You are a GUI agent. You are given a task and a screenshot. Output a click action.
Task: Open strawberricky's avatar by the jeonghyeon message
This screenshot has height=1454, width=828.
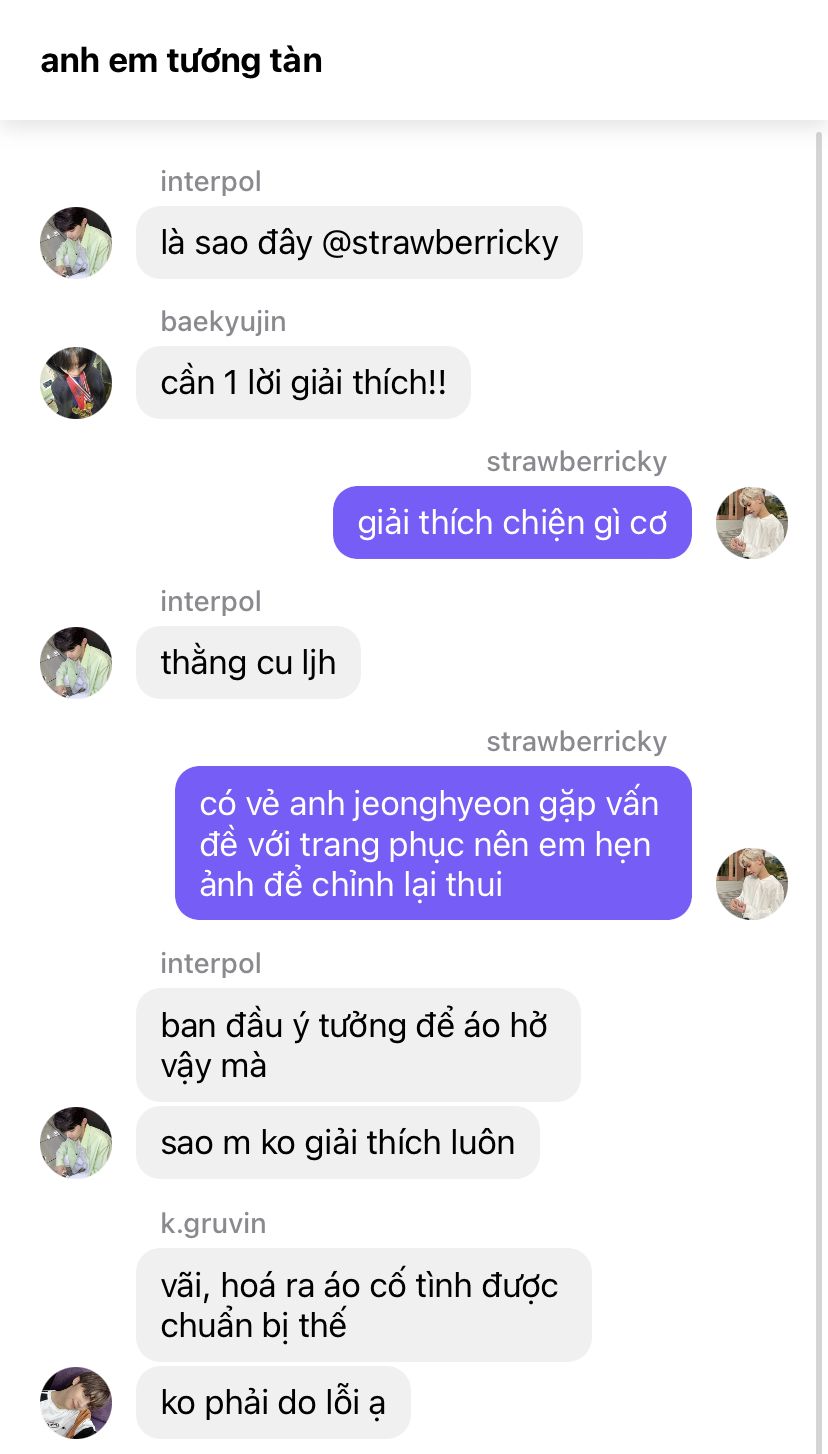pyautogui.click(x=752, y=884)
